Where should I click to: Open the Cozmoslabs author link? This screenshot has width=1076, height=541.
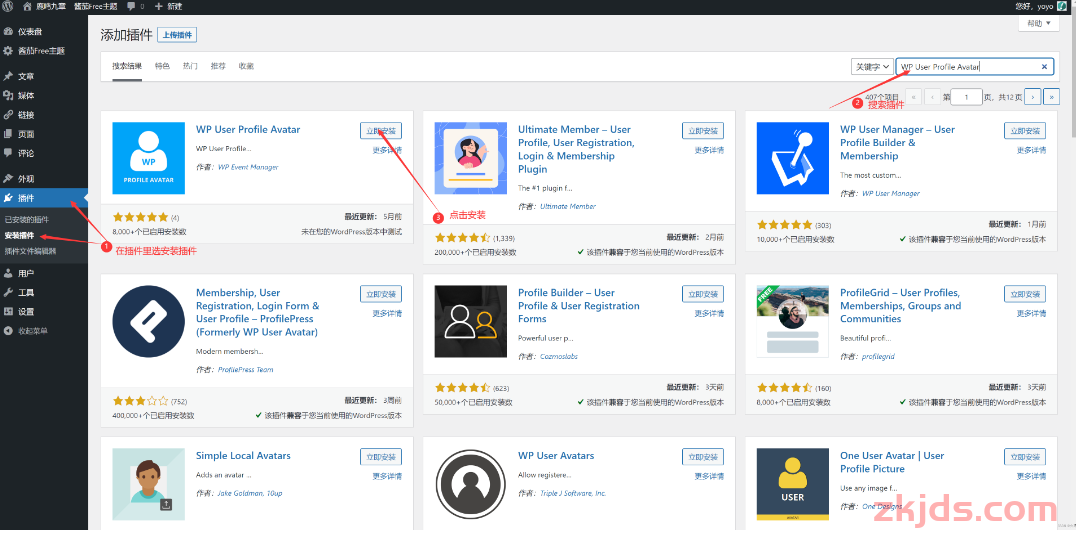(559, 356)
